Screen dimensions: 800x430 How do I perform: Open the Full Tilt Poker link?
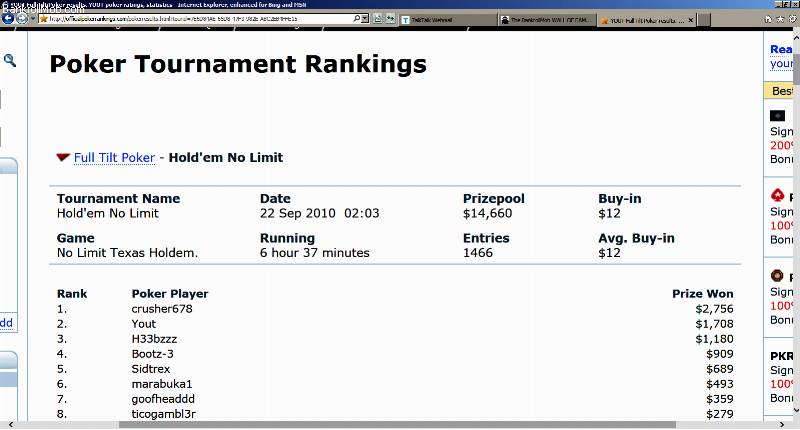[114, 158]
